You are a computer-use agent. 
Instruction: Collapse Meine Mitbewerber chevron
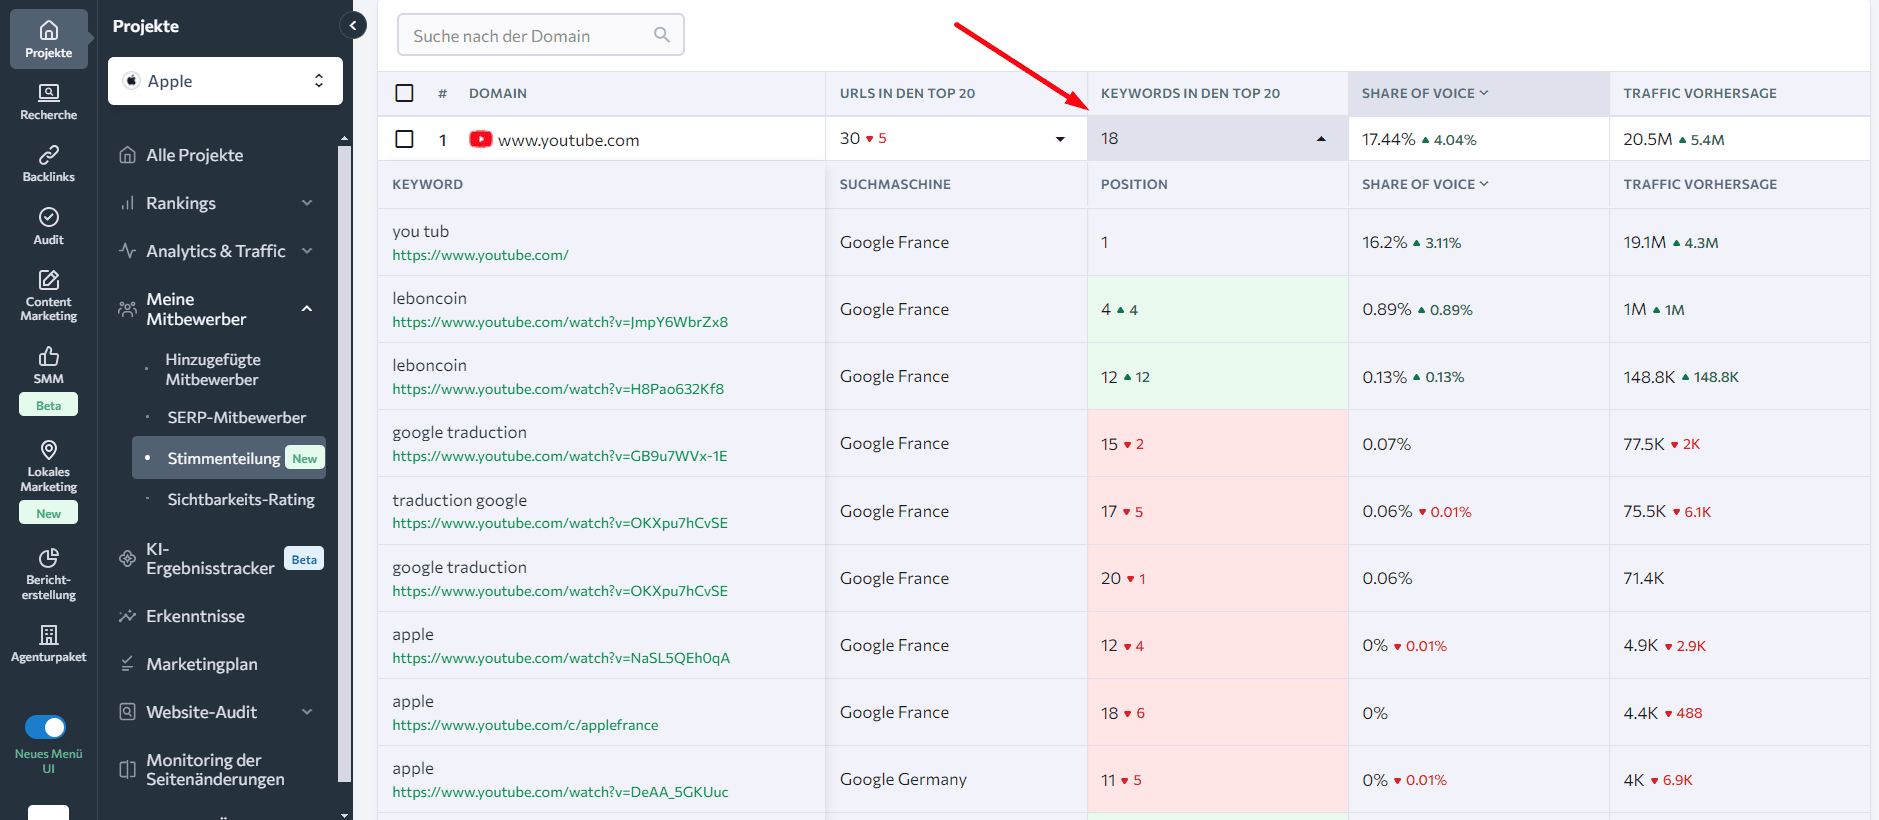coord(307,309)
